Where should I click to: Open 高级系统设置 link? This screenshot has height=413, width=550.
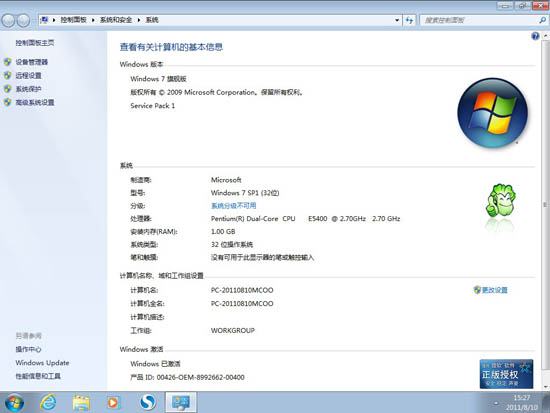tap(35, 102)
